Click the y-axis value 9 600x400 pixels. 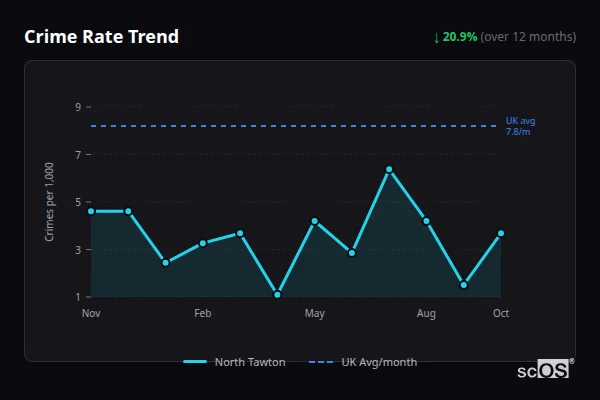point(78,107)
